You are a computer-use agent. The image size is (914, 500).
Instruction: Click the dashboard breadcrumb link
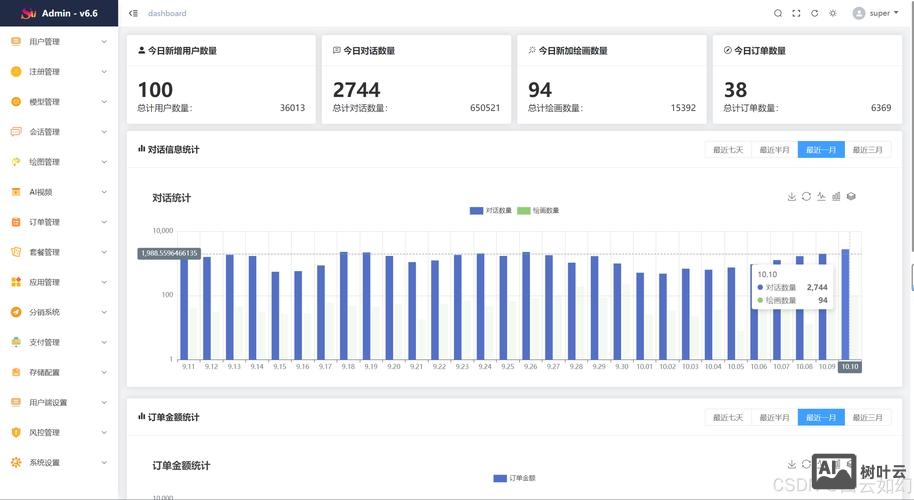167,14
